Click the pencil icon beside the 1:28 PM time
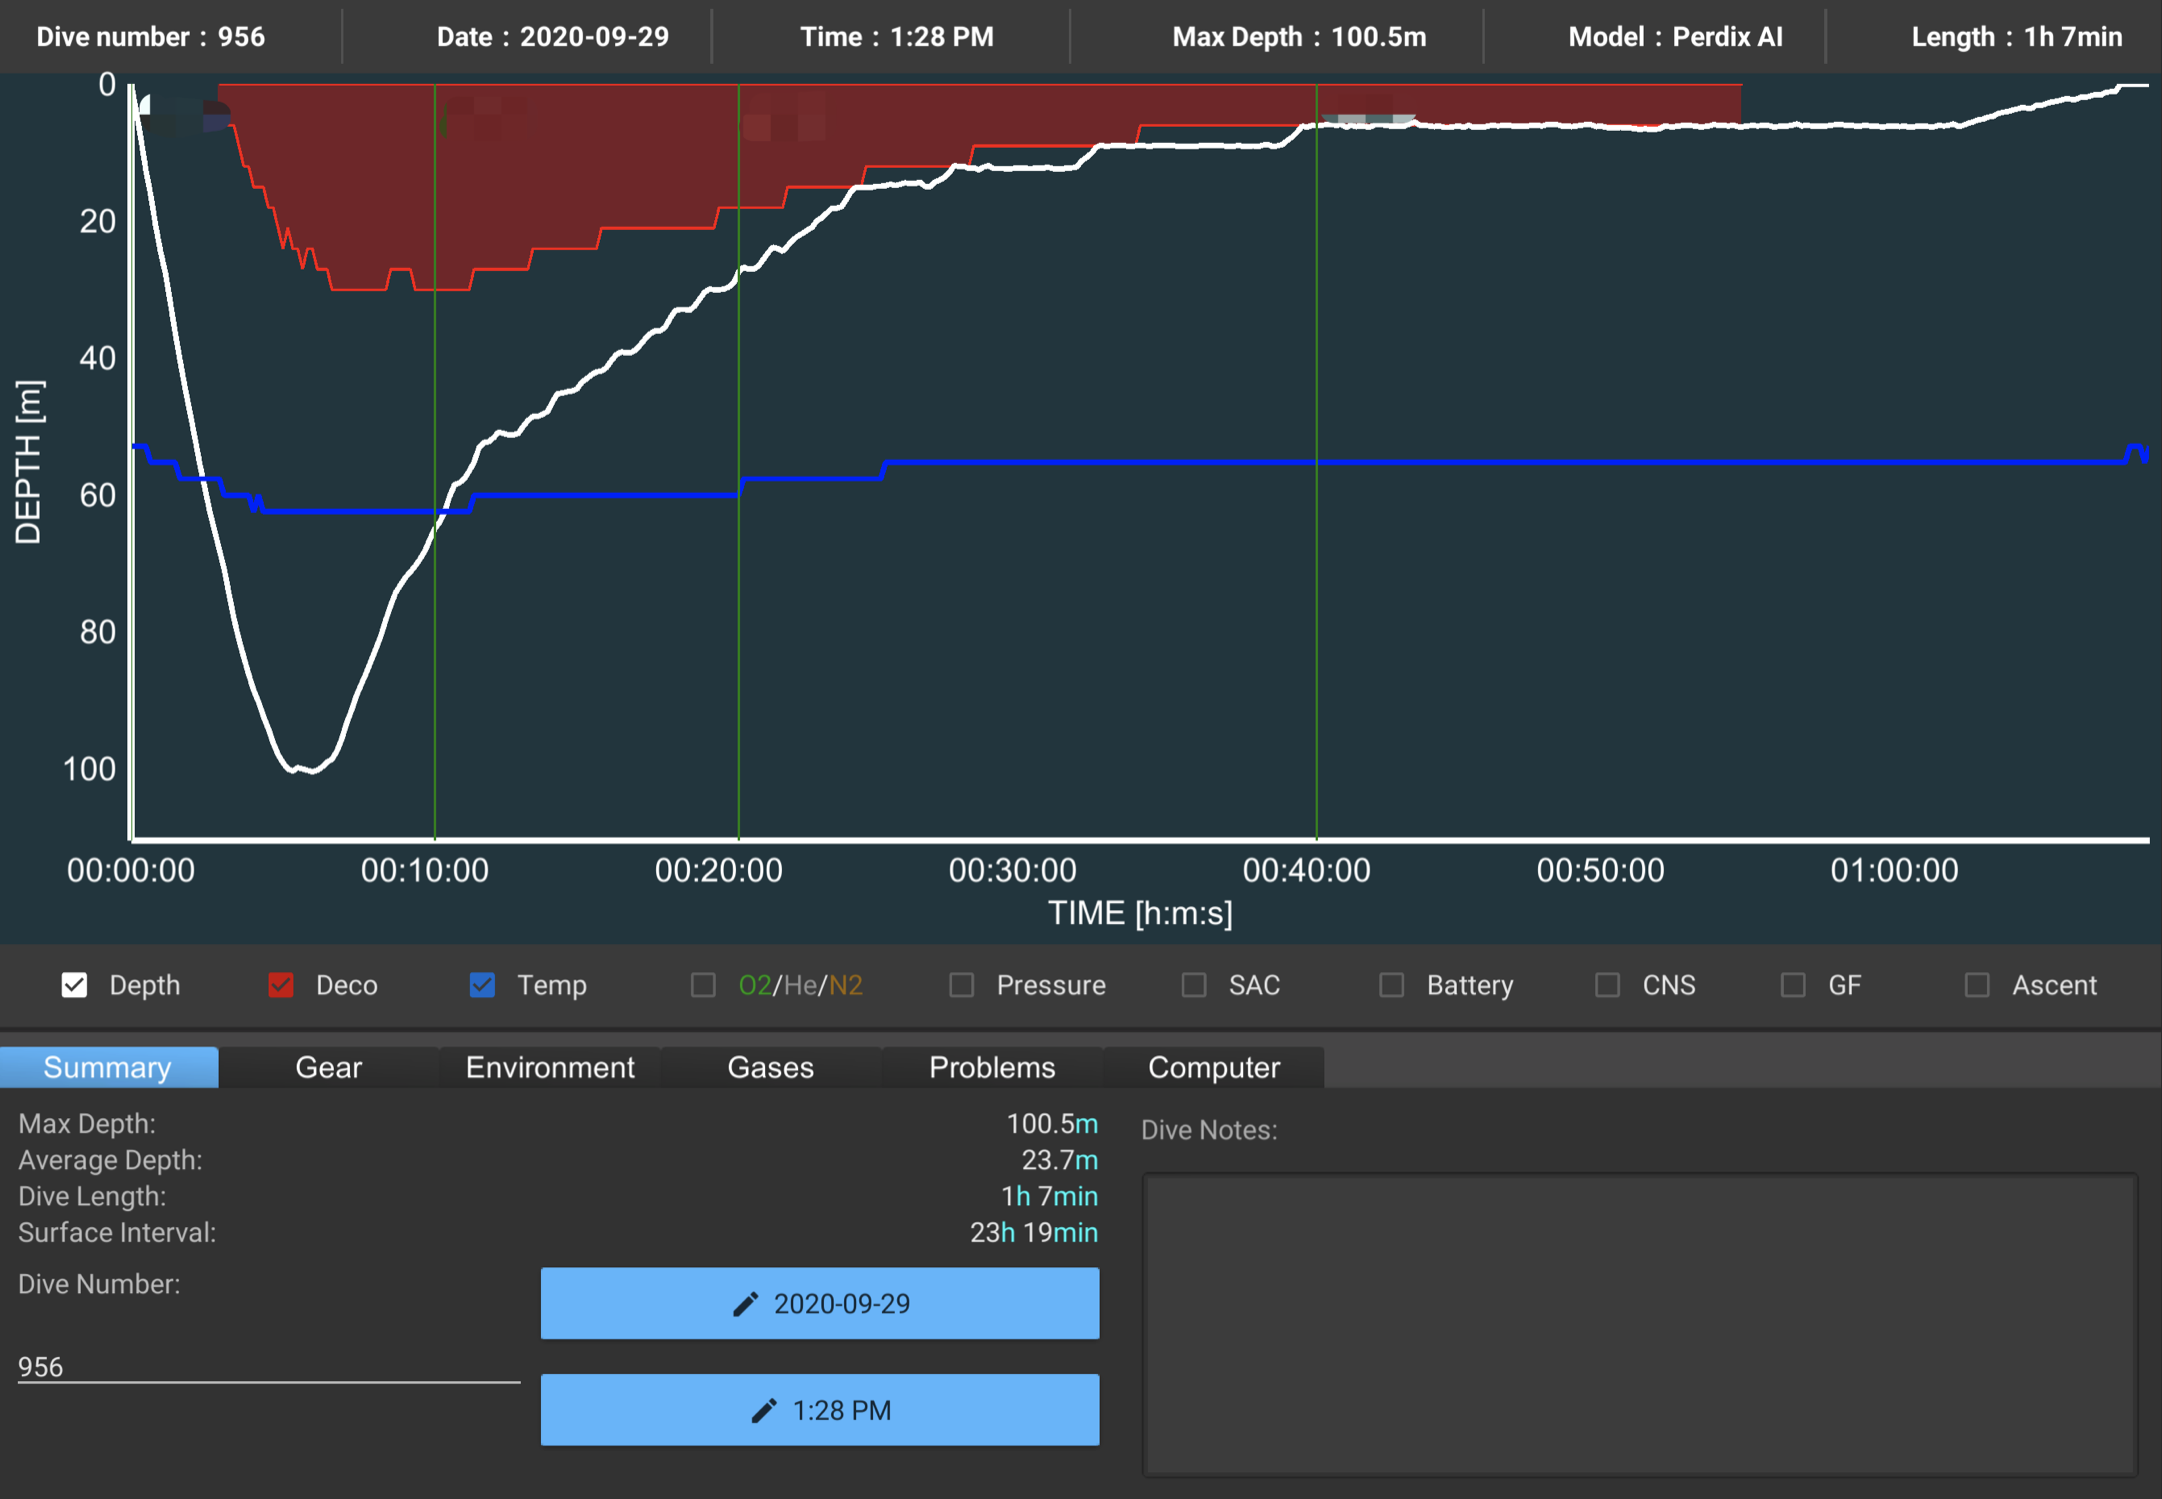 pyautogui.click(x=764, y=1410)
